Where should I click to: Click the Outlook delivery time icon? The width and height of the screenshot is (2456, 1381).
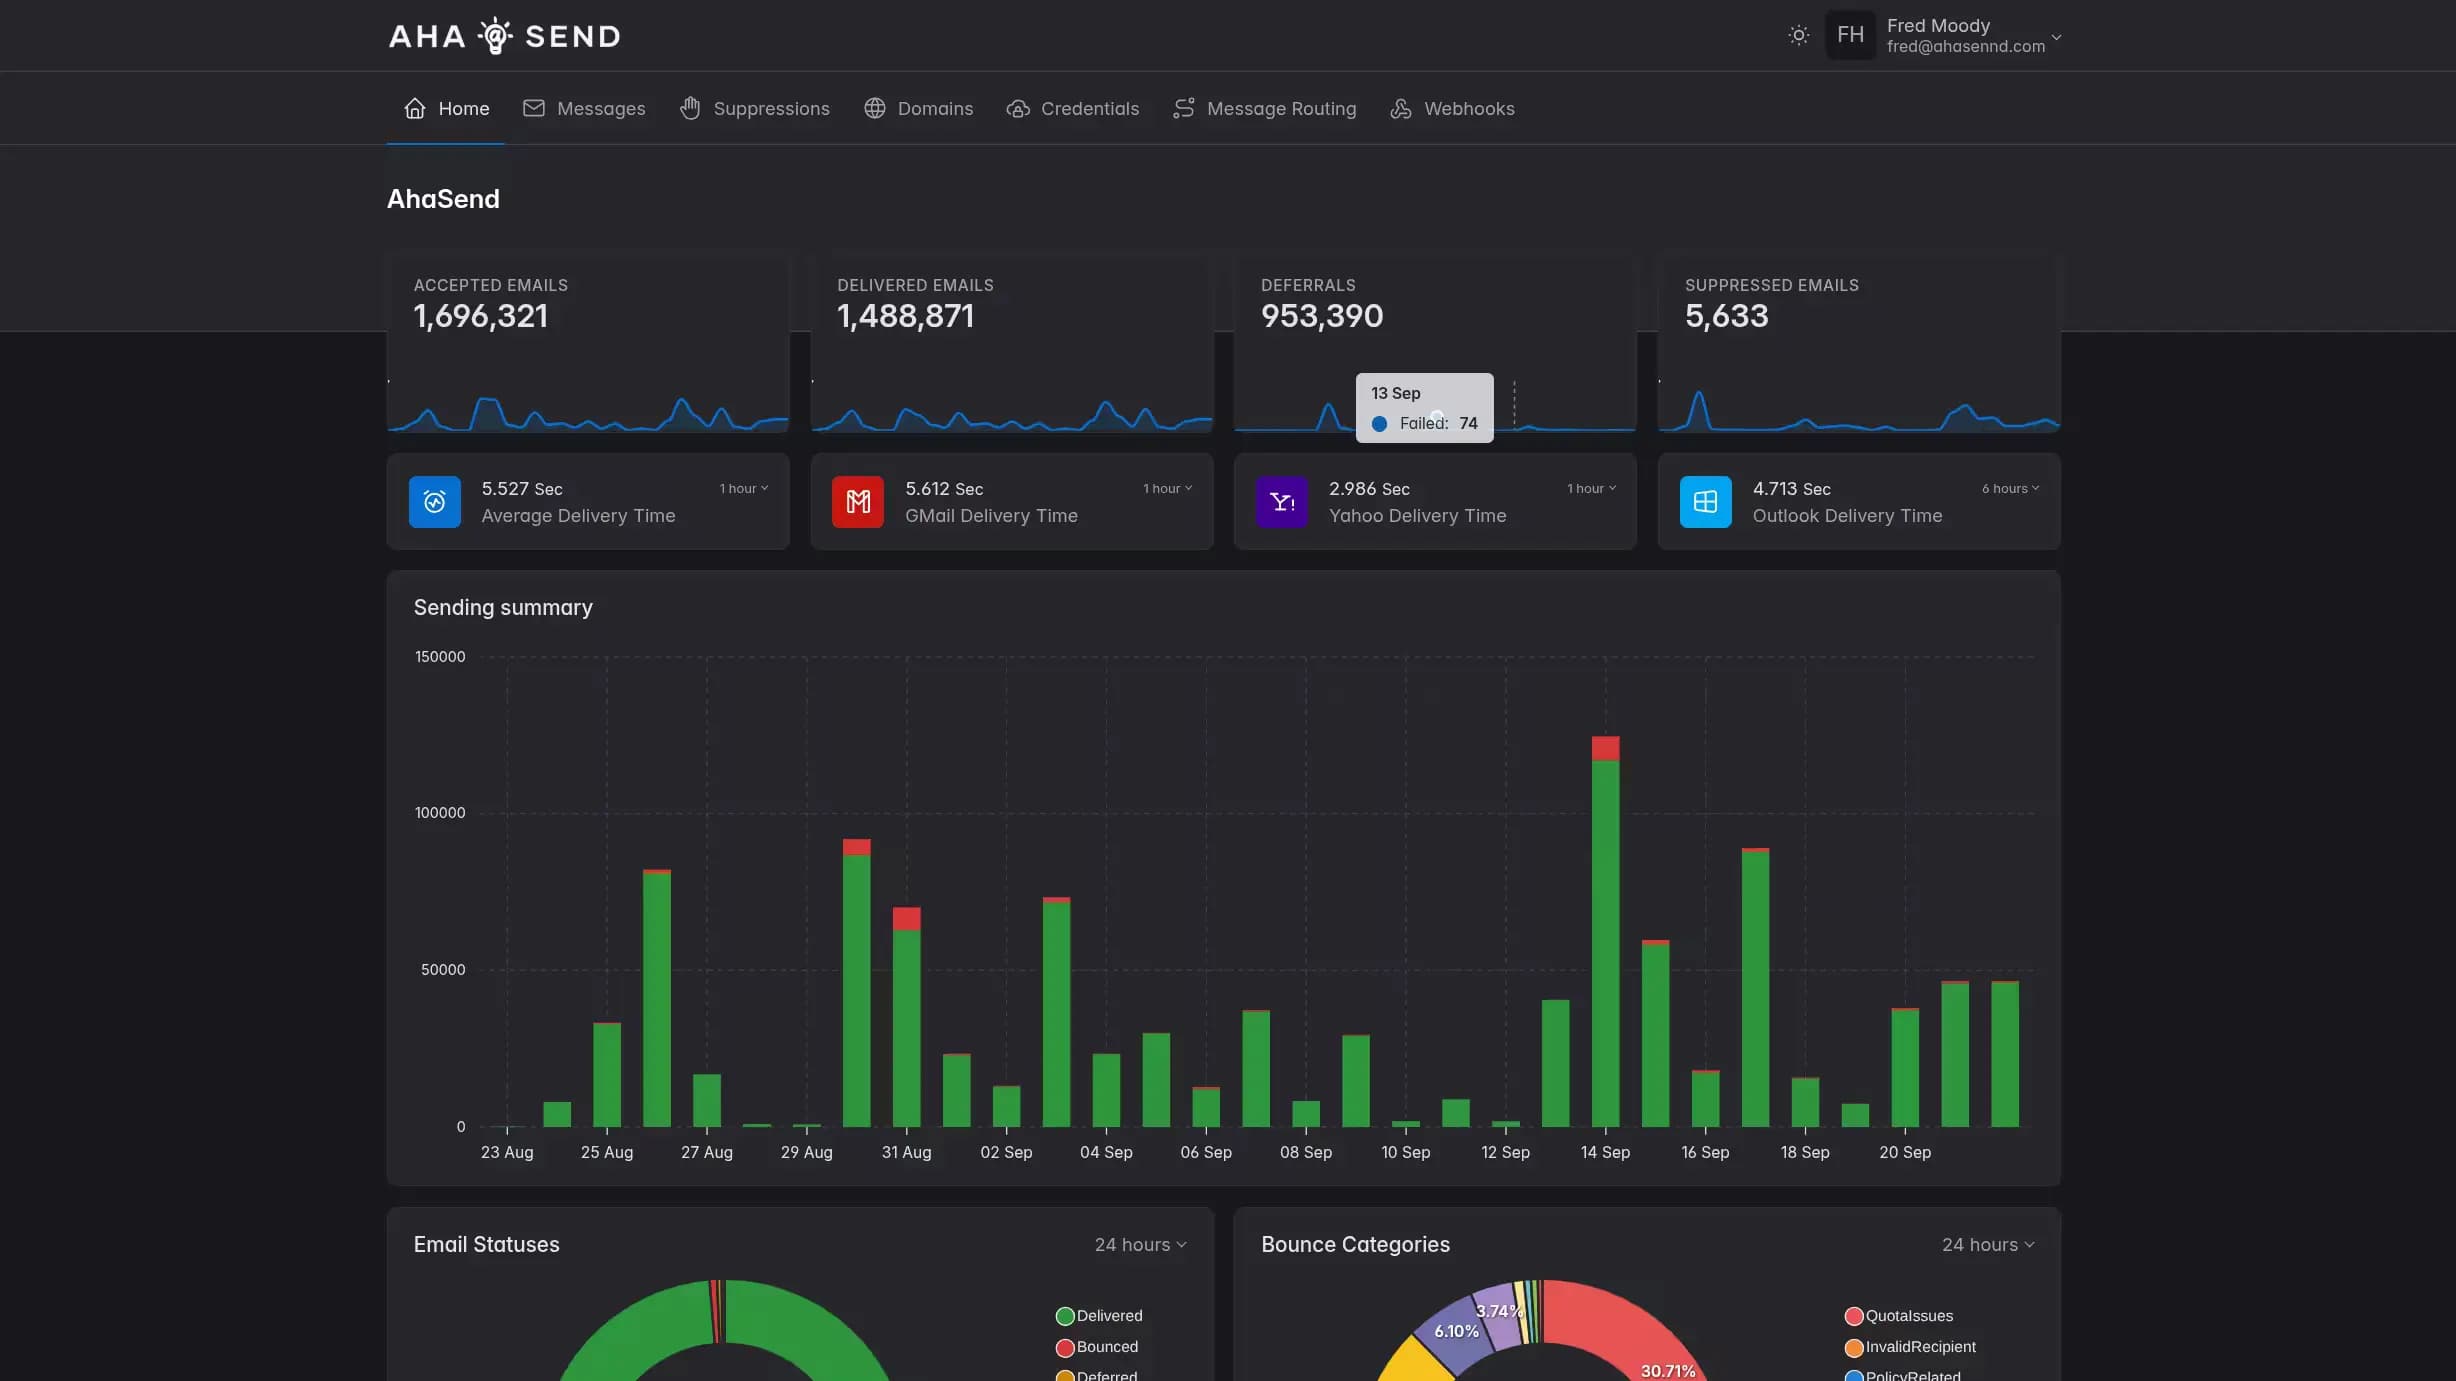click(1705, 502)
